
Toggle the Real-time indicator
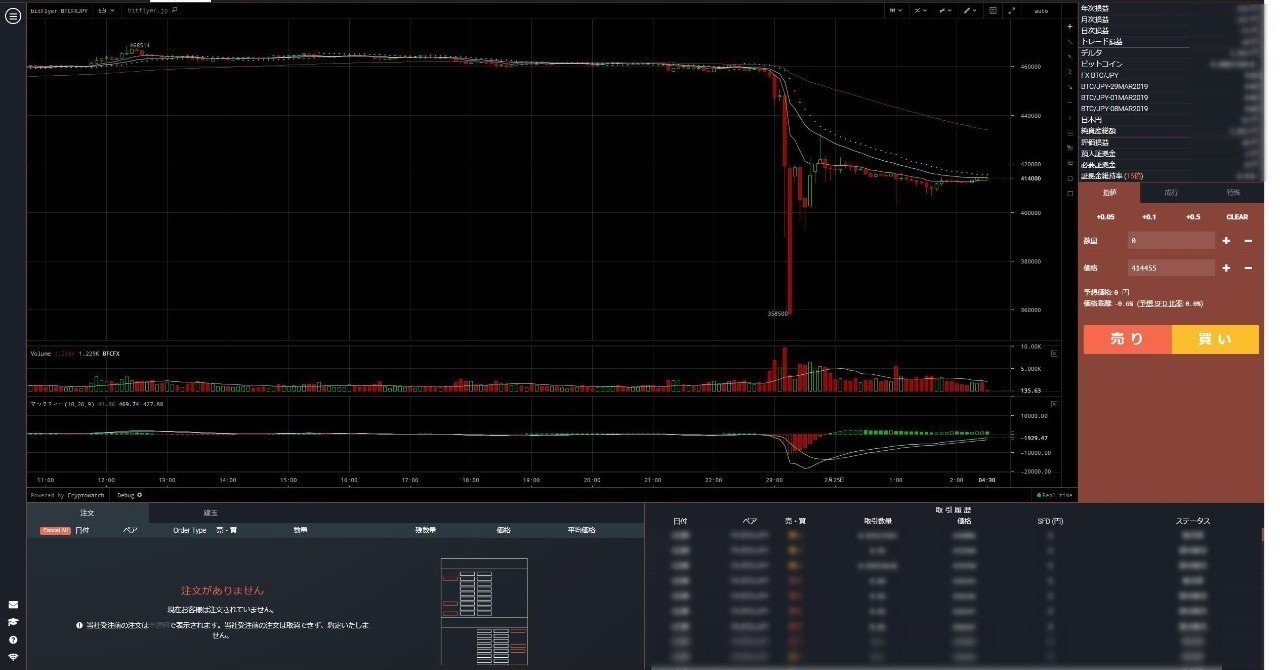[1055, 494]
